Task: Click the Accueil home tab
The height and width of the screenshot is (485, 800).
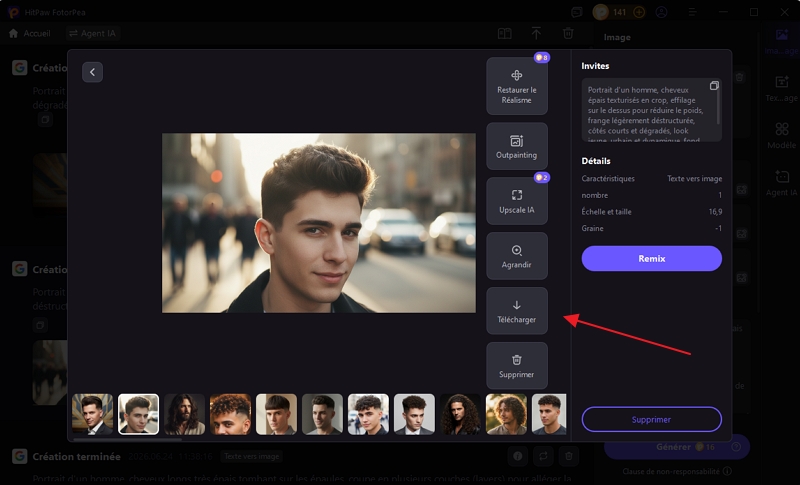Action: [x=30, y=33]
